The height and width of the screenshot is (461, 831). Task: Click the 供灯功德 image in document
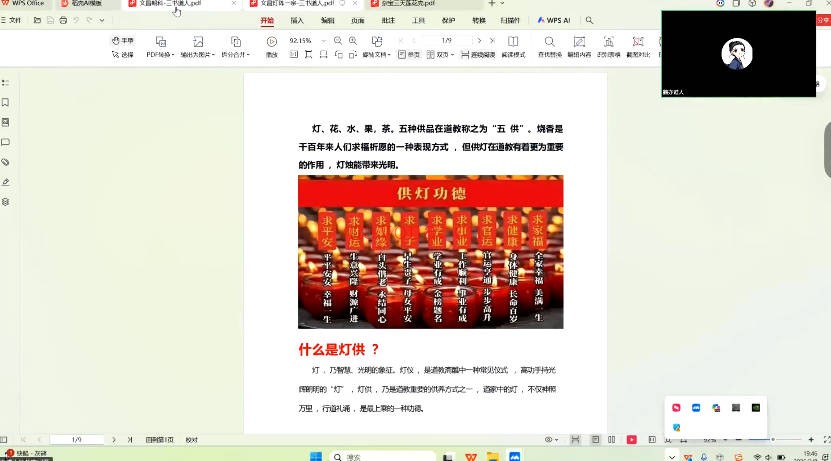pyautogui.click(x=430, y=252)
